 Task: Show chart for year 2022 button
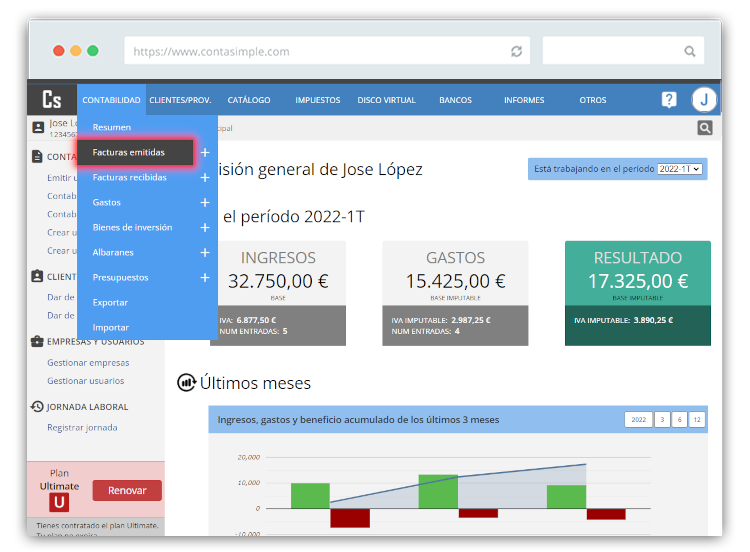[x=638, y=420]
